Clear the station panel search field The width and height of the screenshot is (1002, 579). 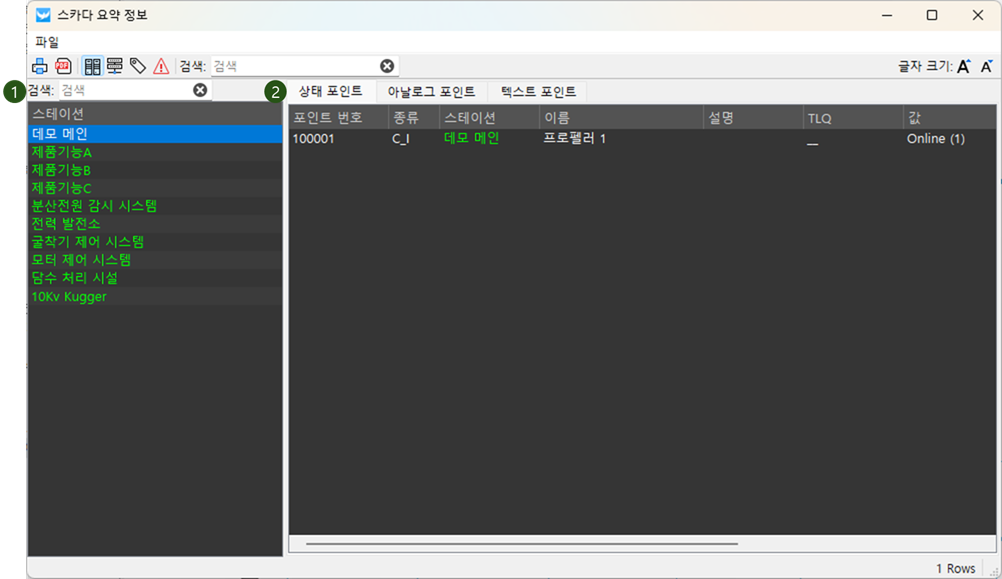(x=200, y=90)
